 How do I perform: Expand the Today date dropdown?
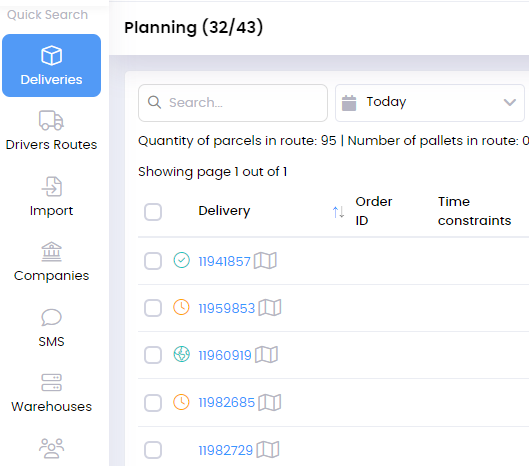[429, 103]
